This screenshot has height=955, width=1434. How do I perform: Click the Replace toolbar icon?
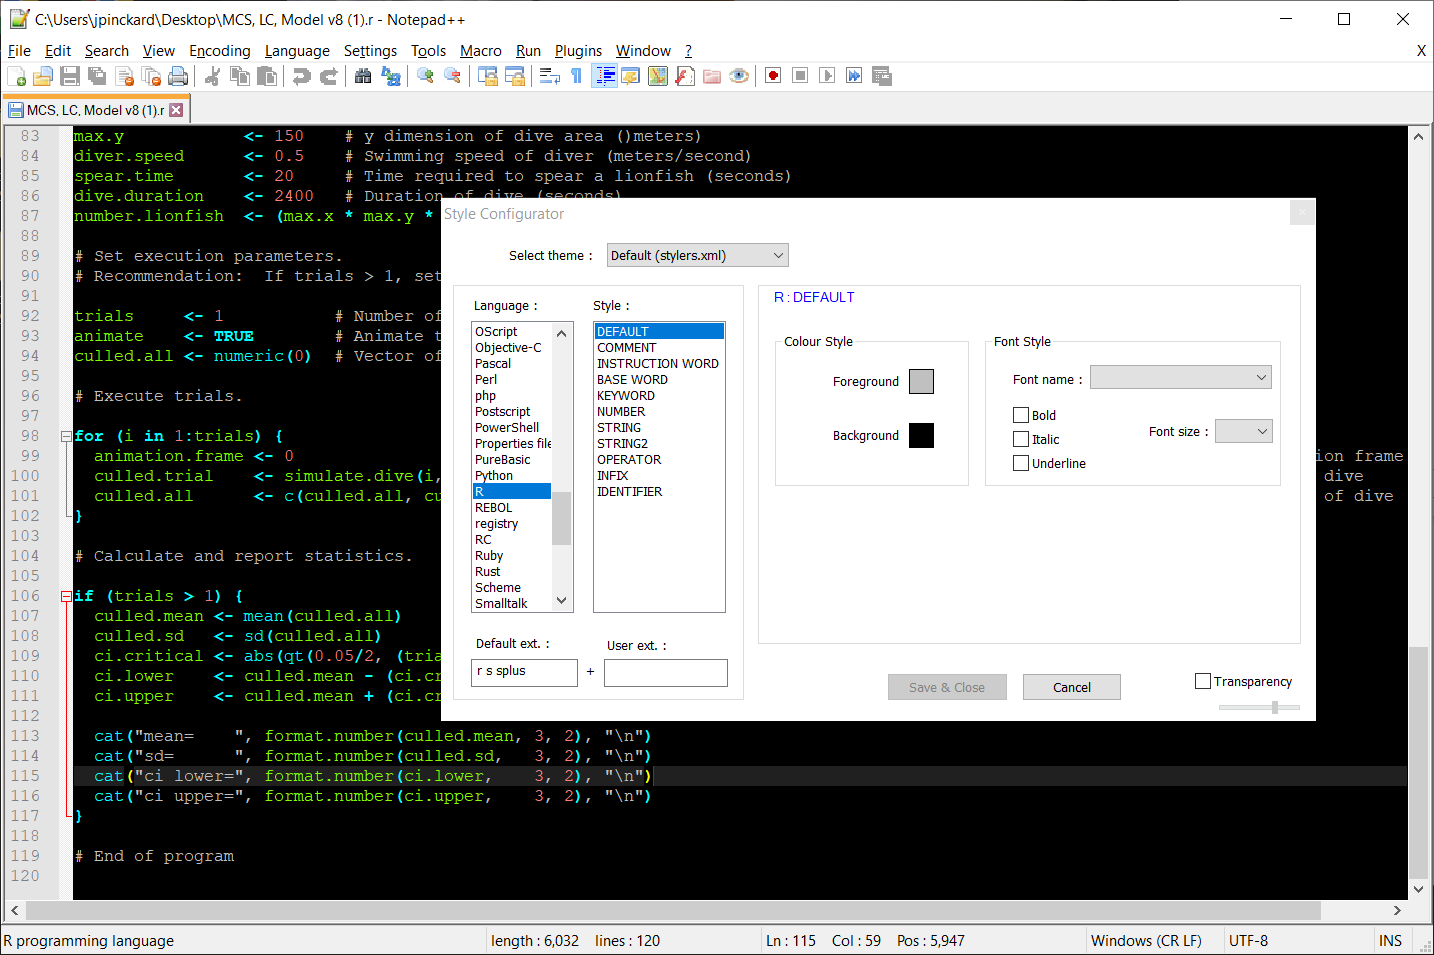pyautogui.click(x=391, y=76)
